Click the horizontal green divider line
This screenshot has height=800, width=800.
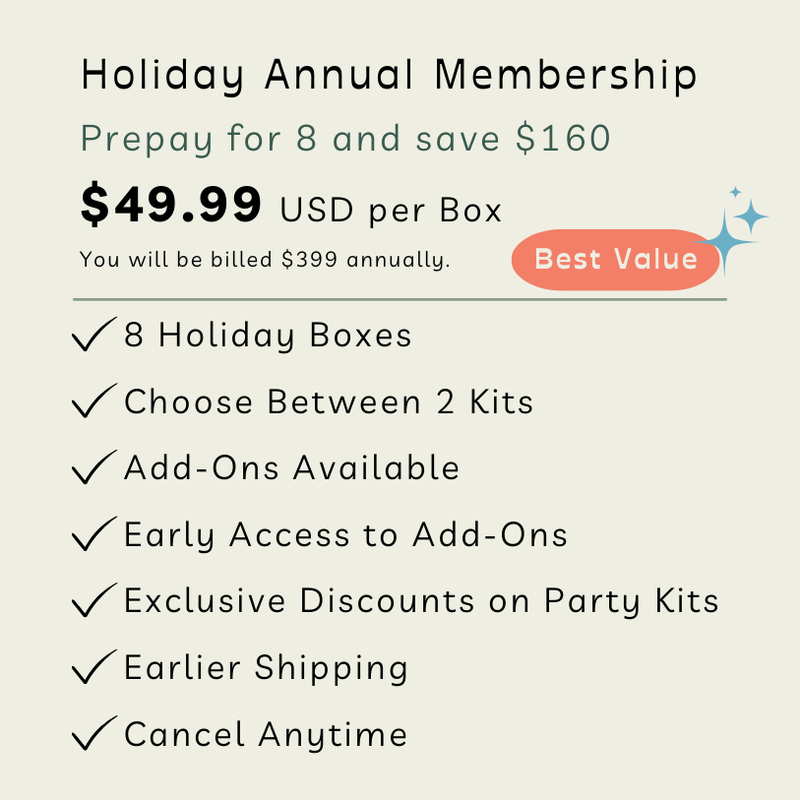click(399, 299)
